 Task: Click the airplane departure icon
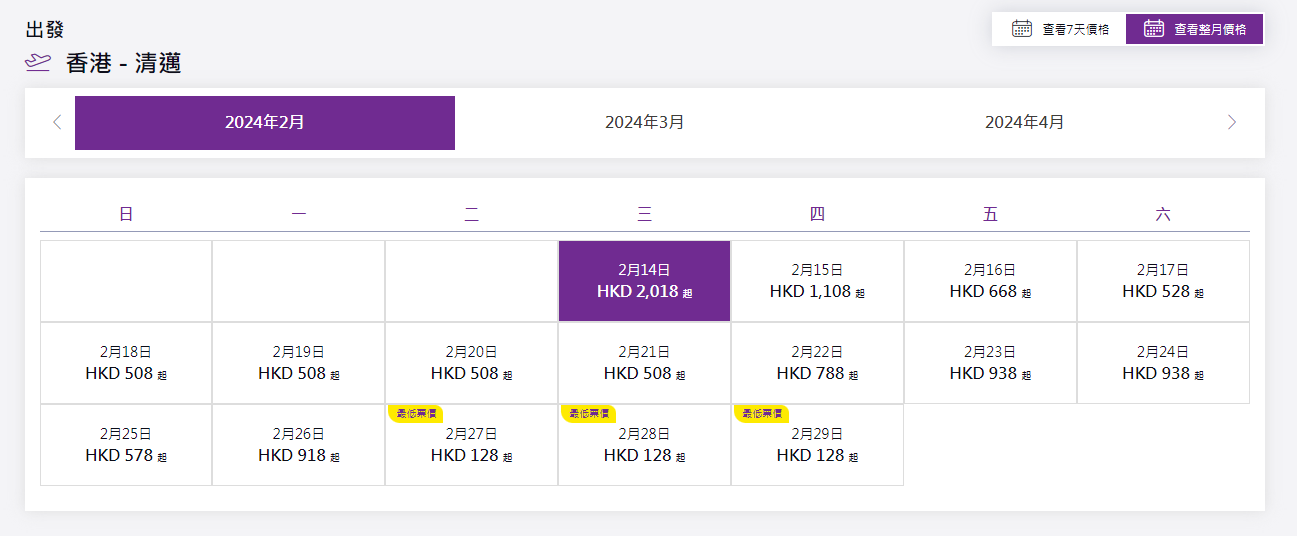(37, 63)
